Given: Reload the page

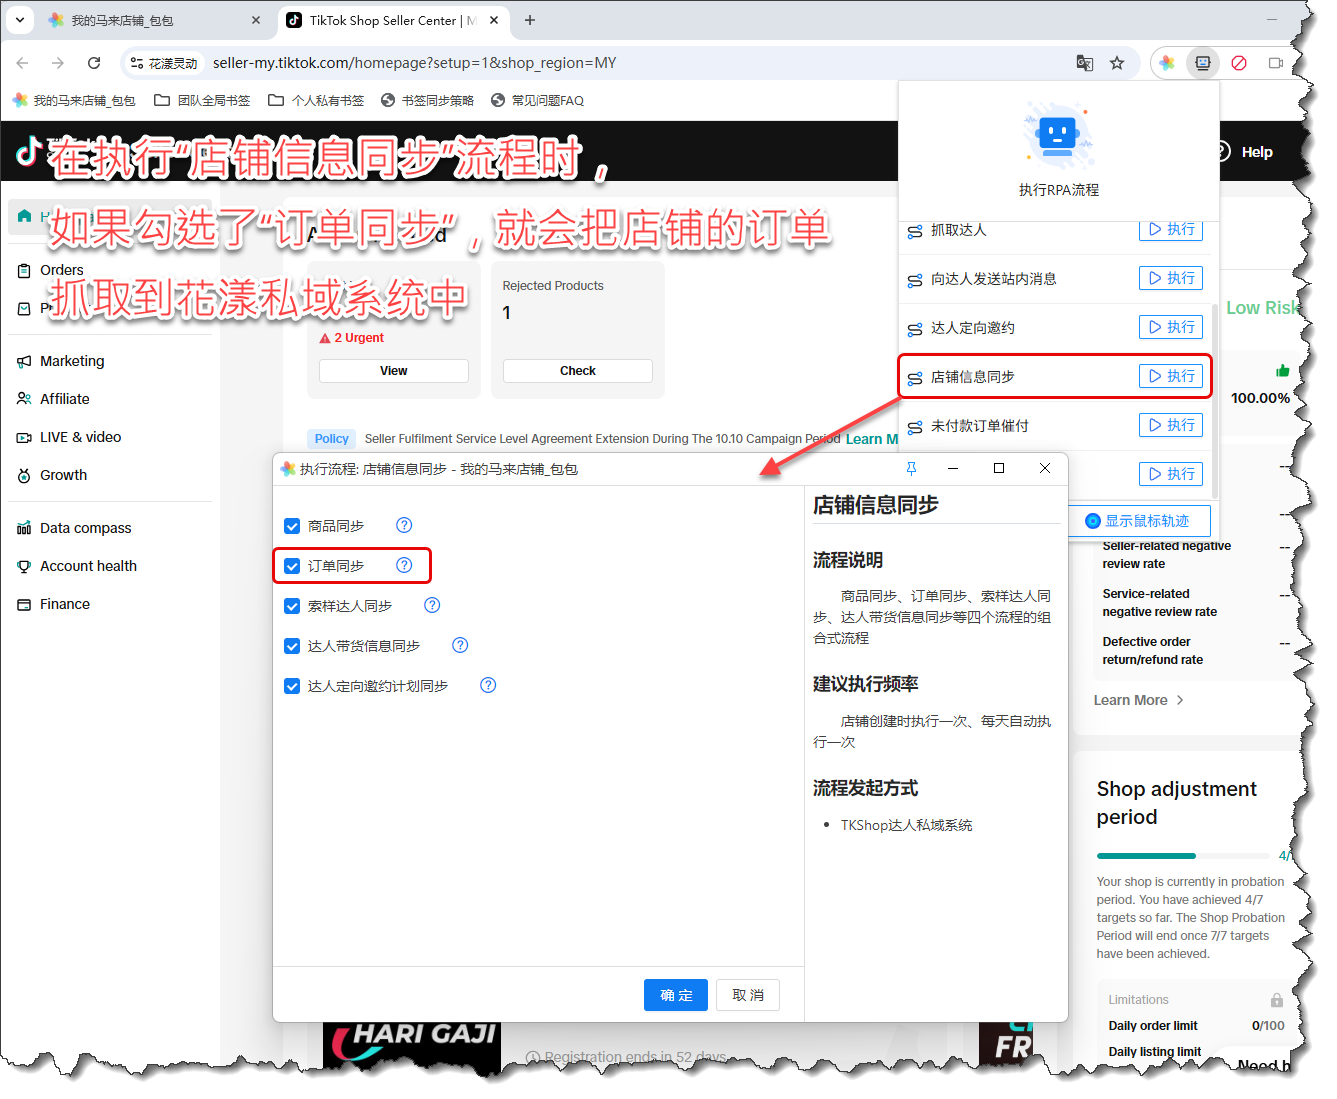Looking at the screenshot, I should coord(94,63).
